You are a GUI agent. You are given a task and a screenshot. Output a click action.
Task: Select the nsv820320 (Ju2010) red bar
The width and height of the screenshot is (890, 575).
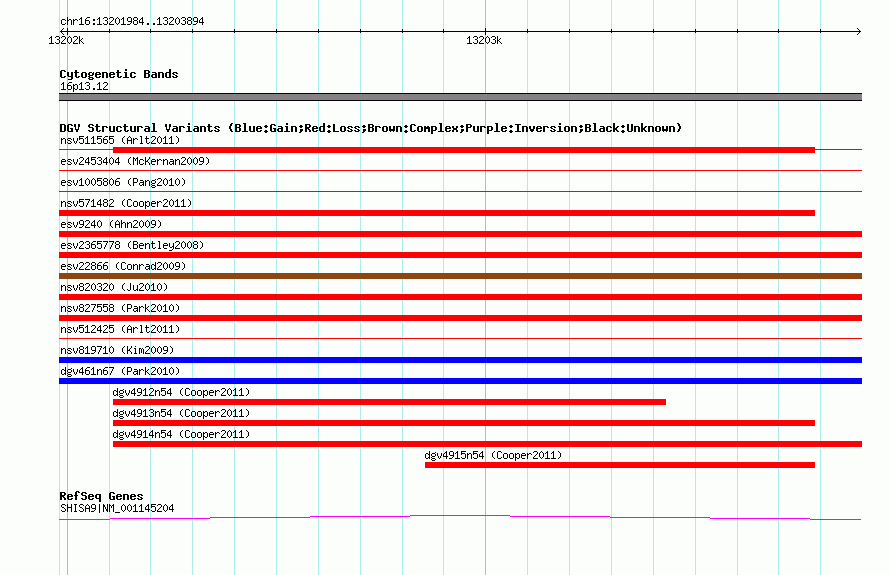[460, 297]
